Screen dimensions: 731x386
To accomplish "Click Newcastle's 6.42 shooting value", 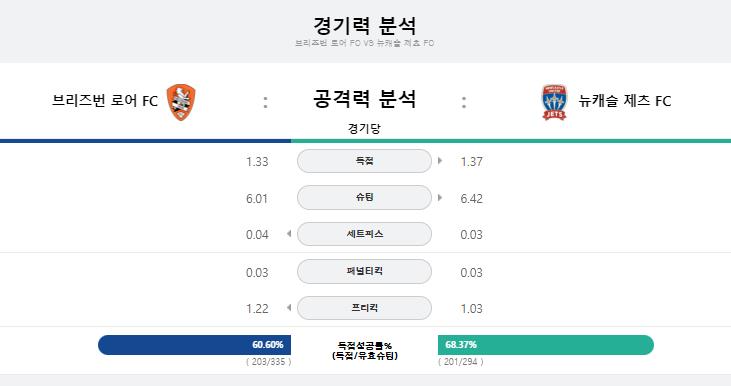I will (x=471, y=199).
